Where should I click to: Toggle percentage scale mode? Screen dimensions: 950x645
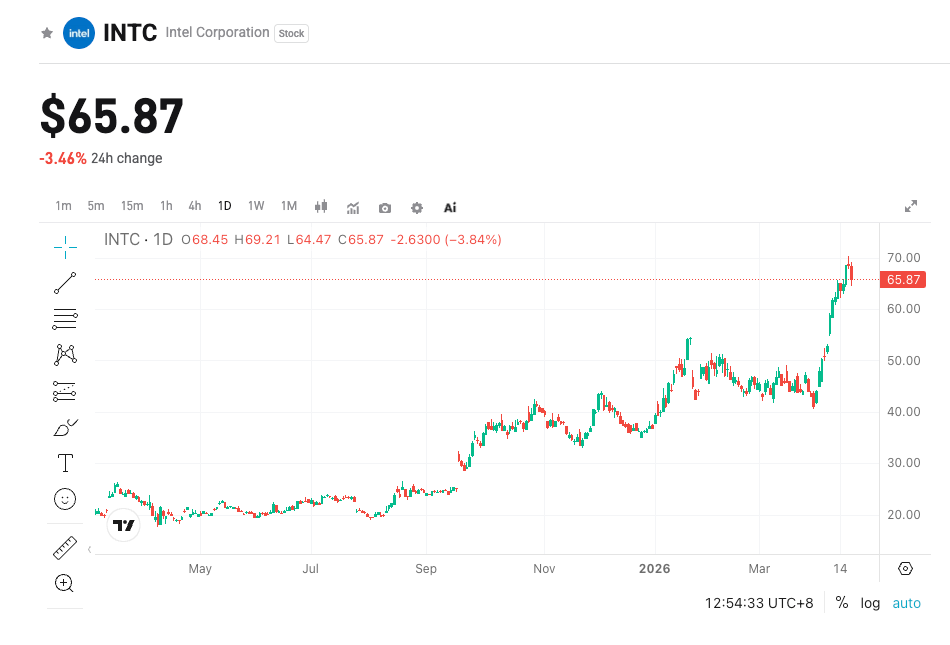coord(841,603)
